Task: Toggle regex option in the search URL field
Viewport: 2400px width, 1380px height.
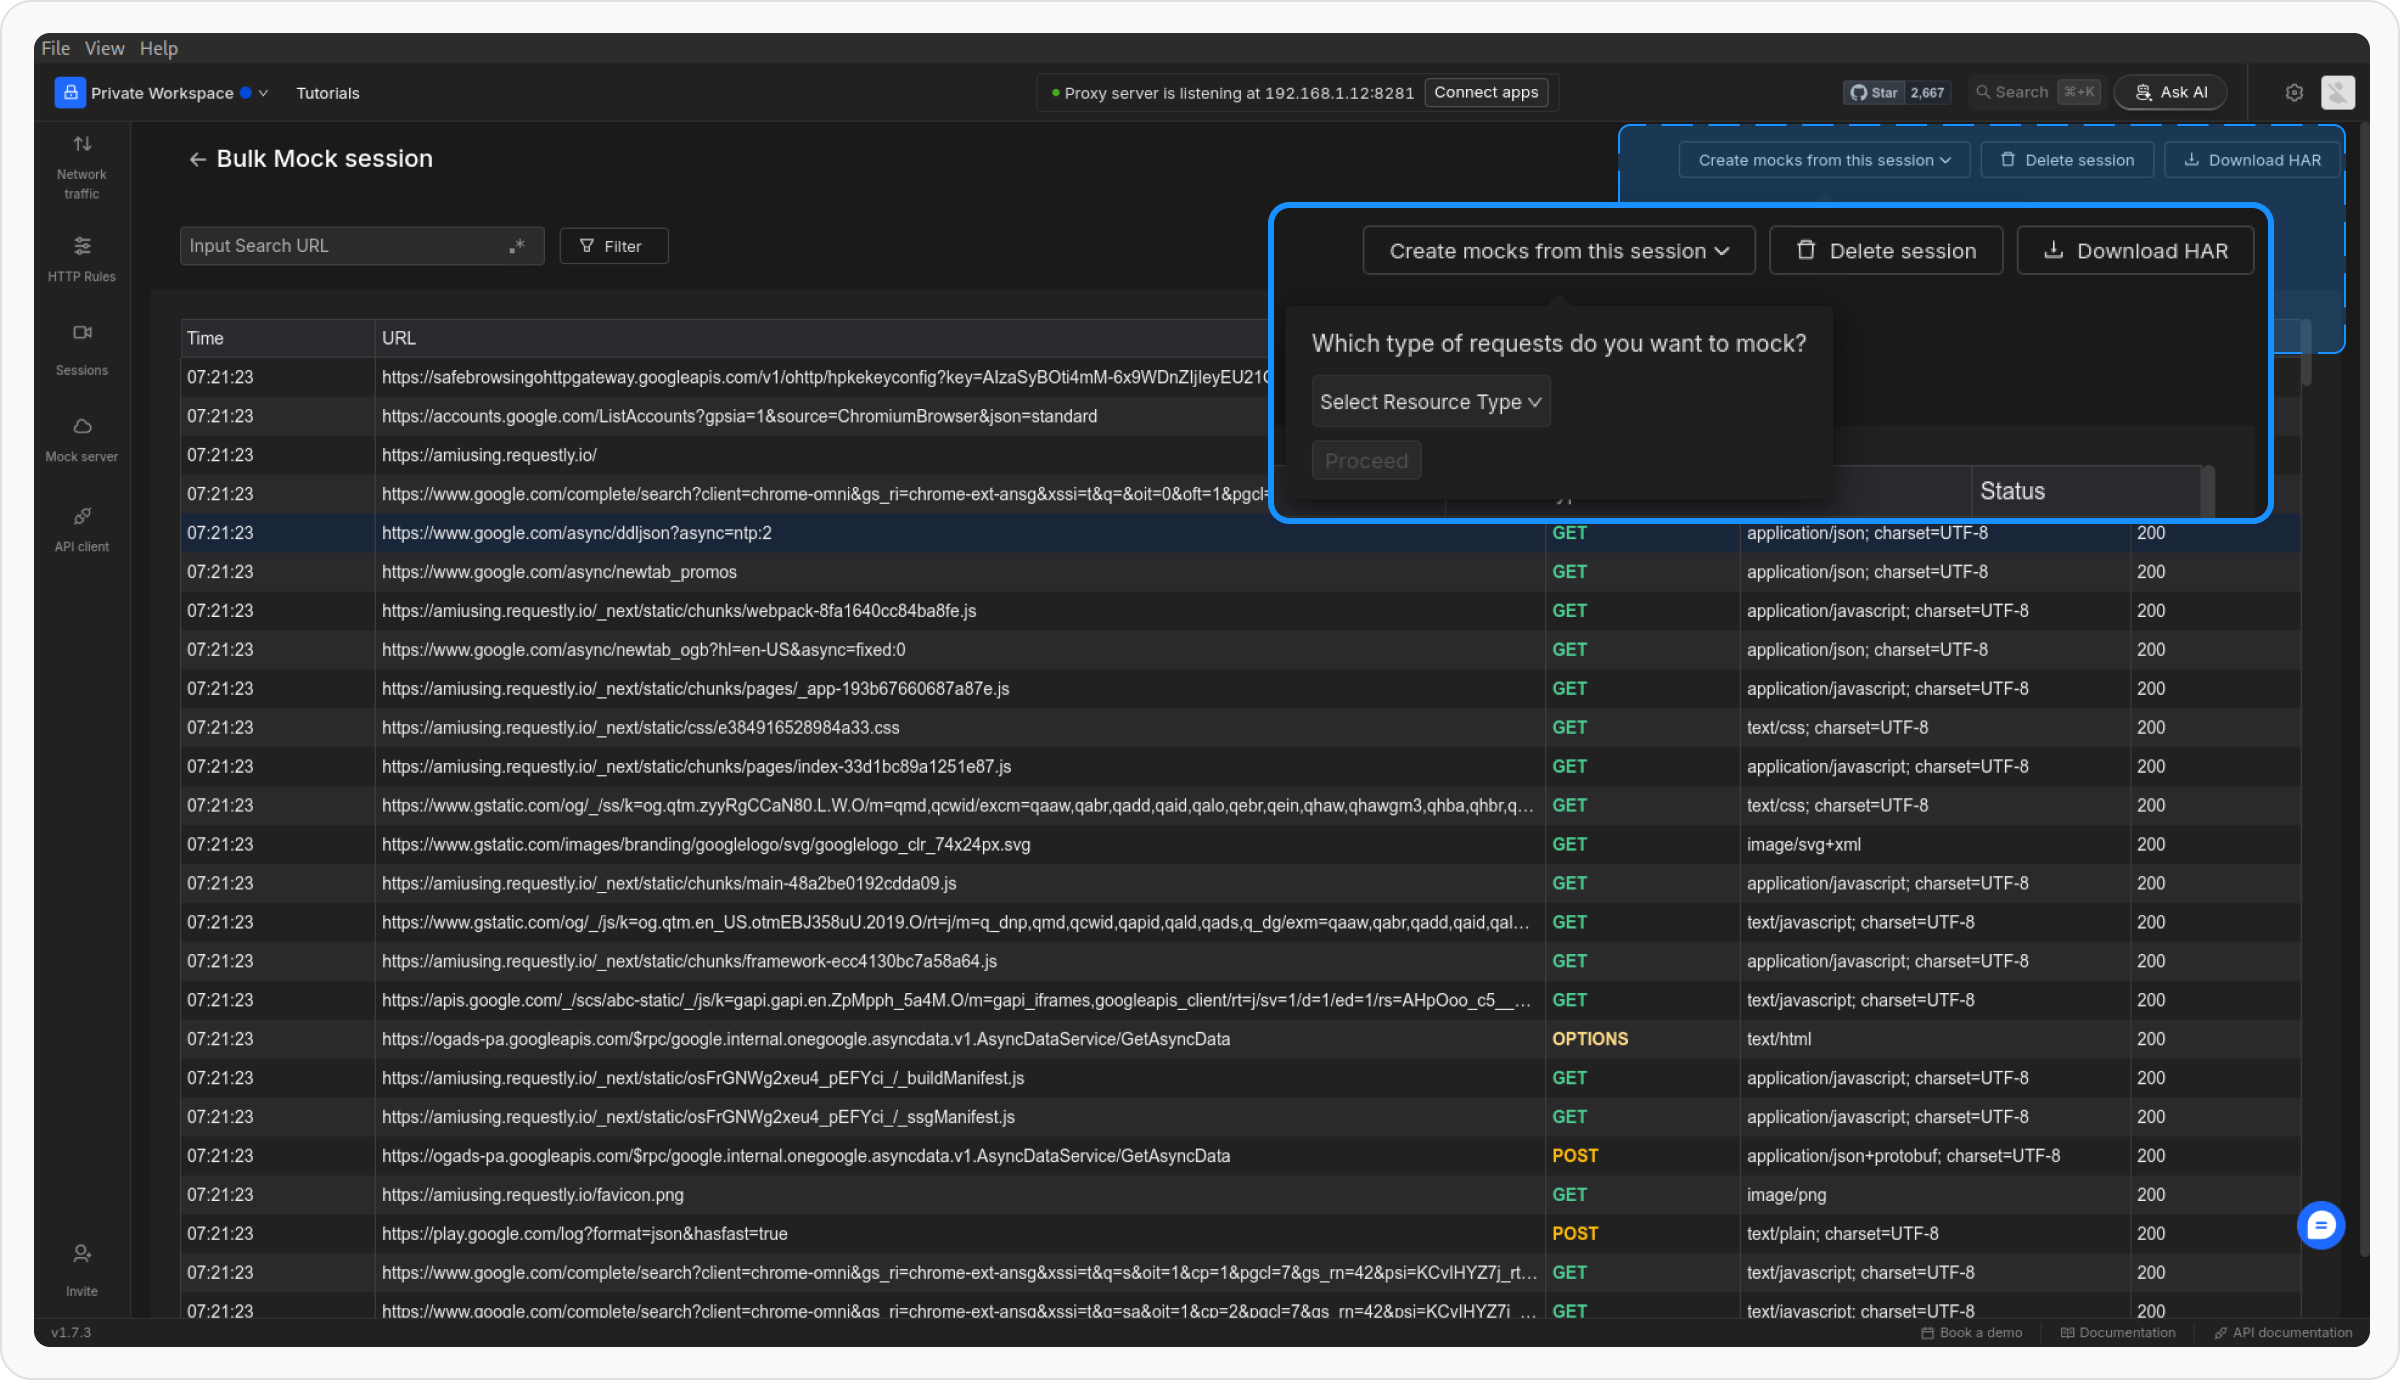Action: 517,246
